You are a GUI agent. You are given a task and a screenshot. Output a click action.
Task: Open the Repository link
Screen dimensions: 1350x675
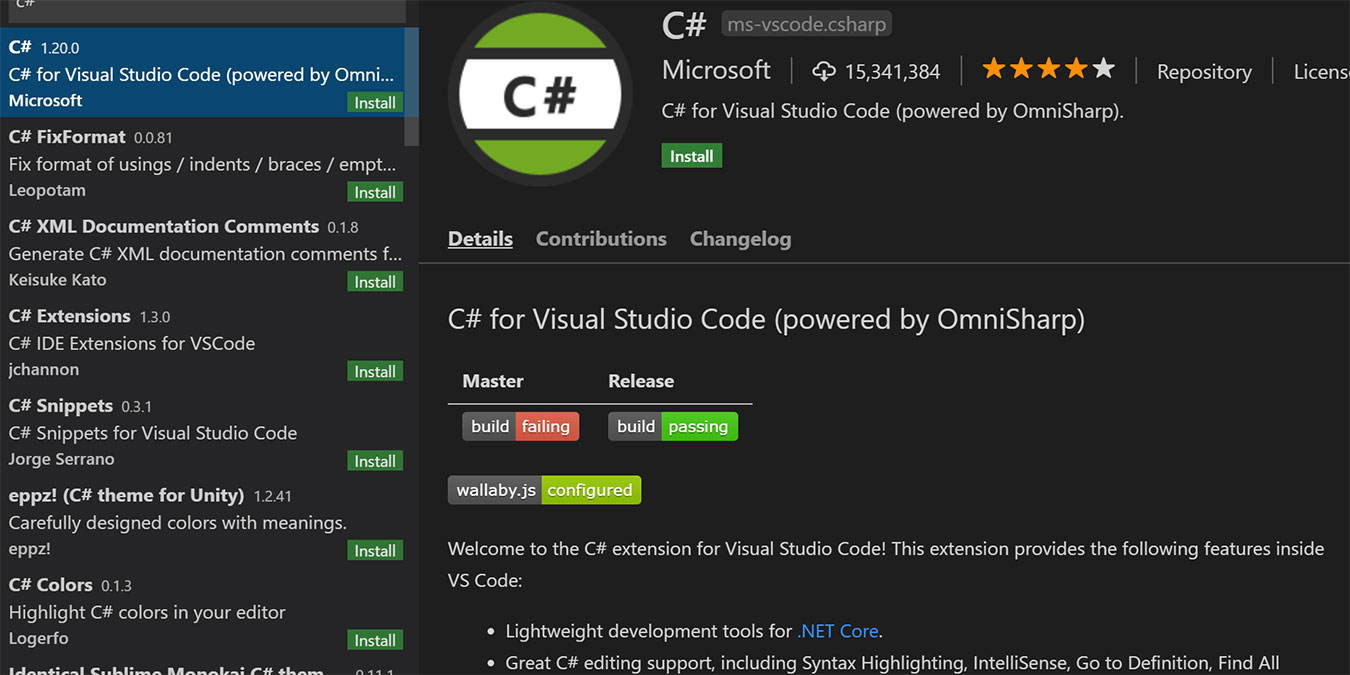[x=1204, y=72]
